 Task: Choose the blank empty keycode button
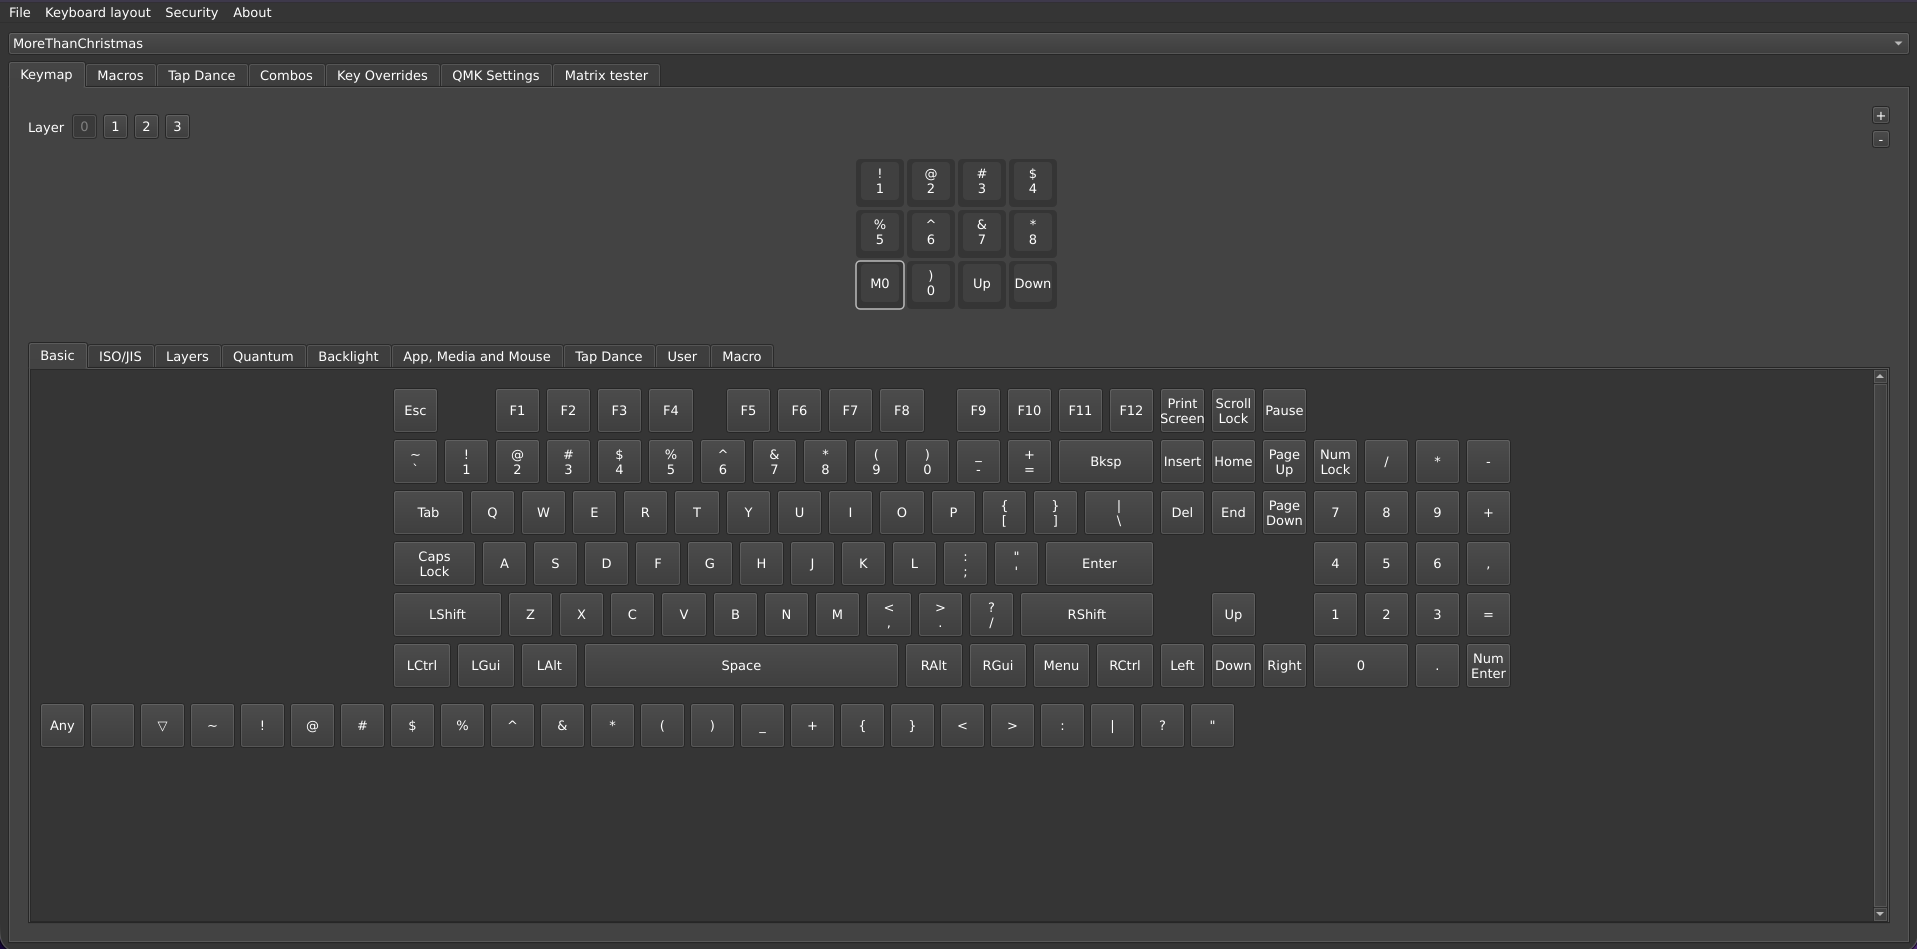(x=112, y=726)
